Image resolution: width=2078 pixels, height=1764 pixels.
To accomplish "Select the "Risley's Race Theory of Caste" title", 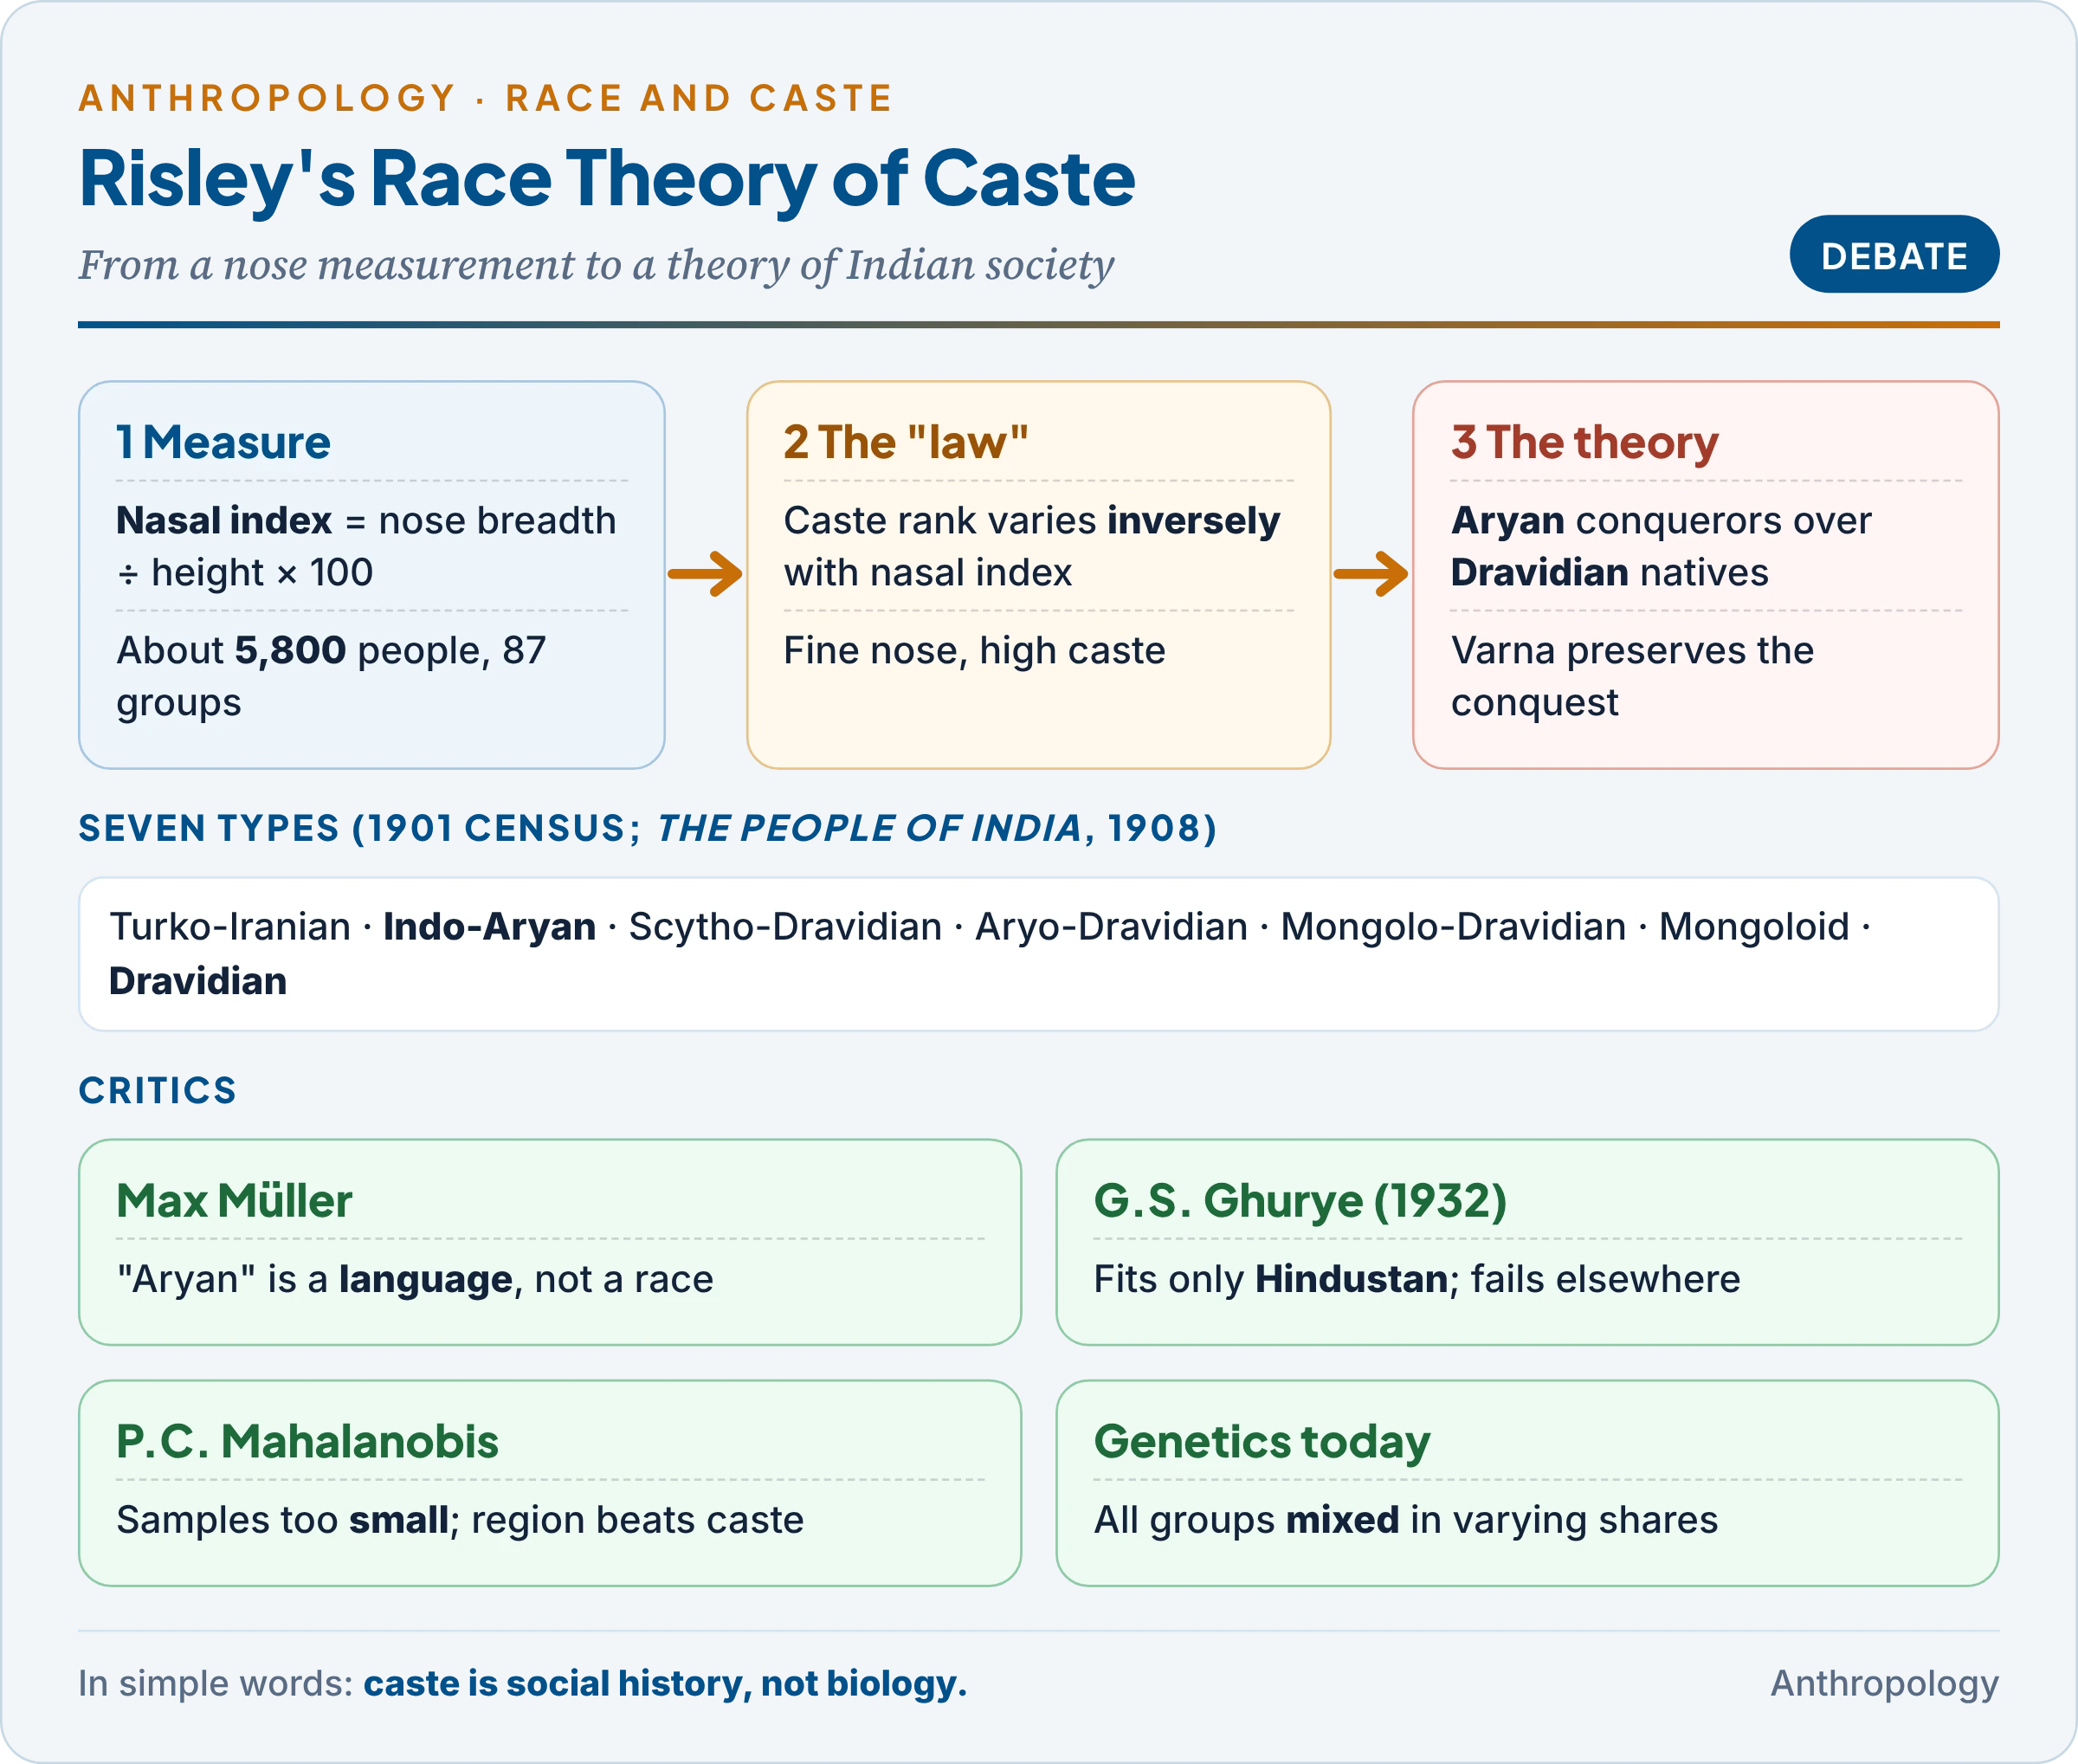I will tap(607, 179).
